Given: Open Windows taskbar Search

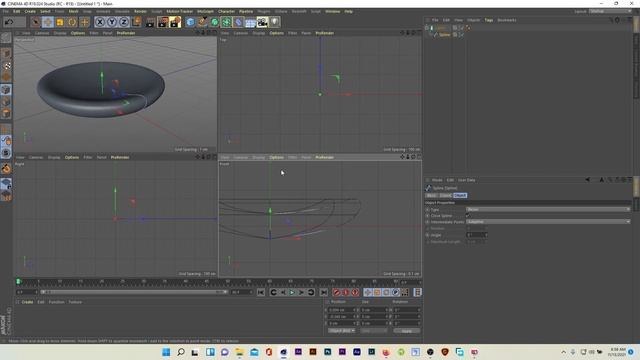Looking at the screenshot, I should pyautogui.click(x=181, y=352).
